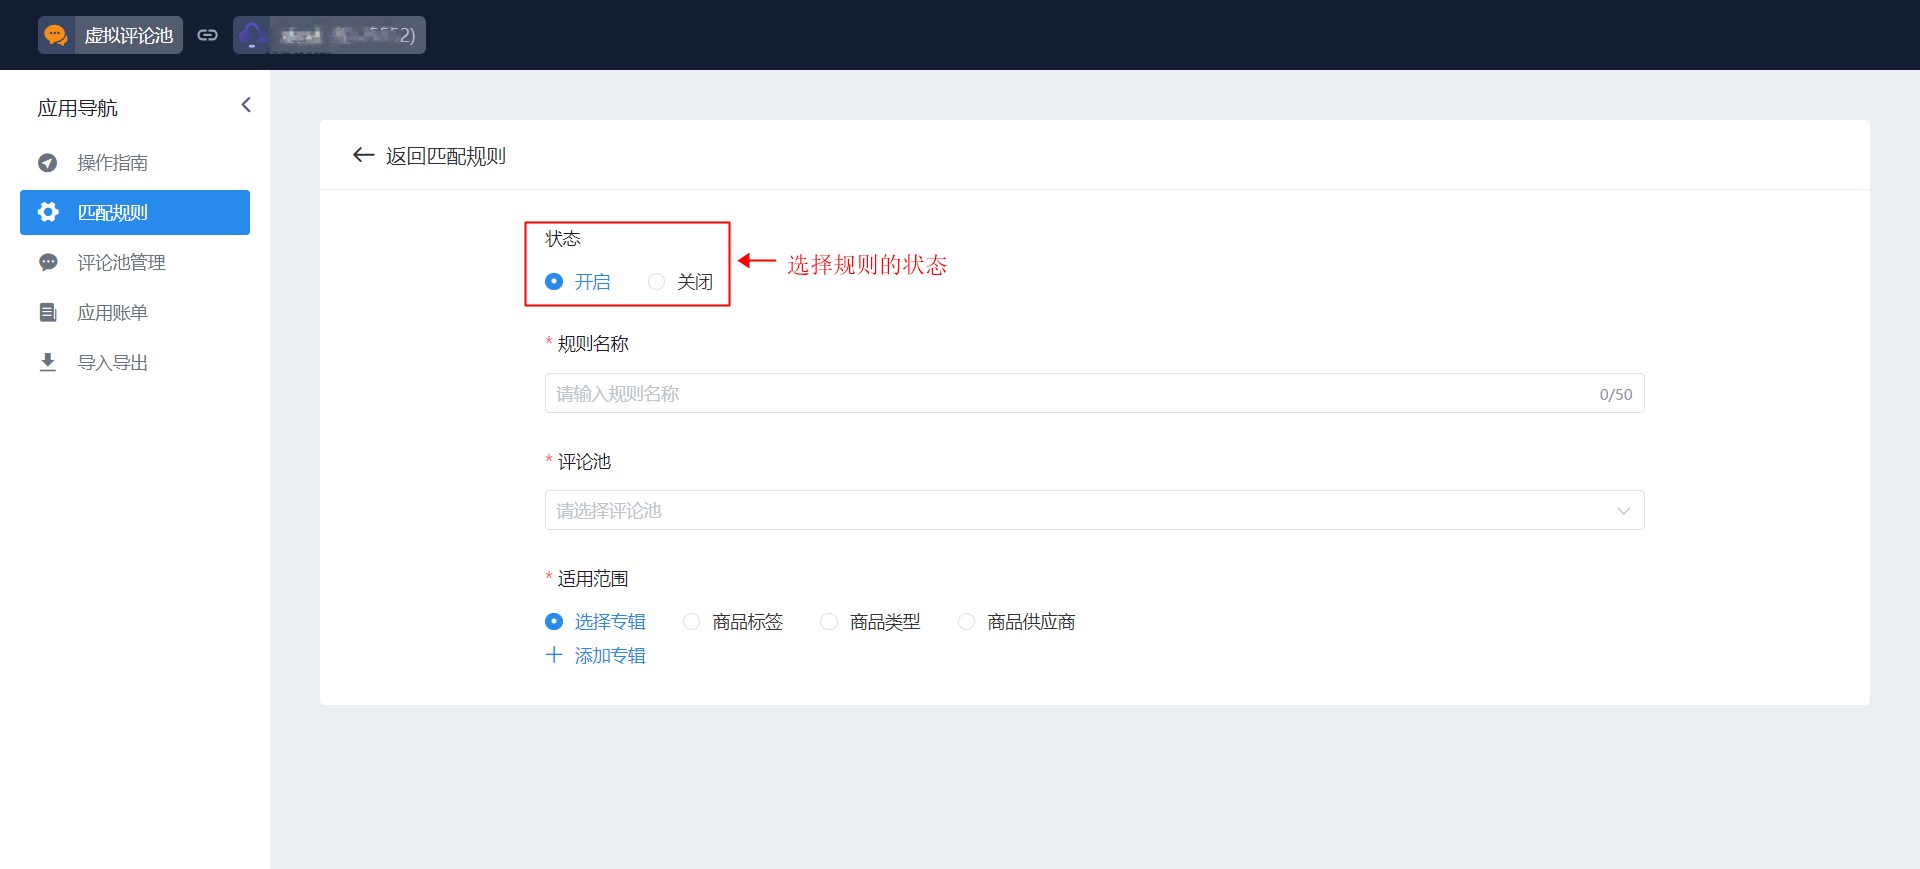Click the orange chat bubble app icon

click(x=56, y=35)
